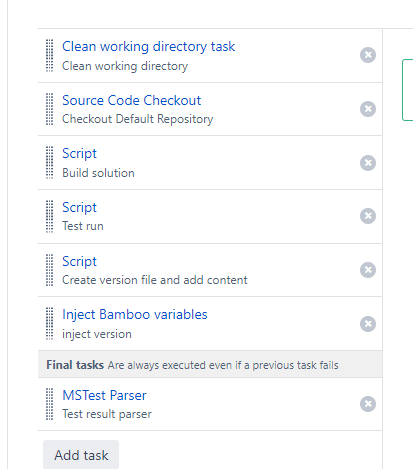The image size is (413, 469).
Task: Click drag handle of Clean working directory task
Action: [x=49, y=56]
